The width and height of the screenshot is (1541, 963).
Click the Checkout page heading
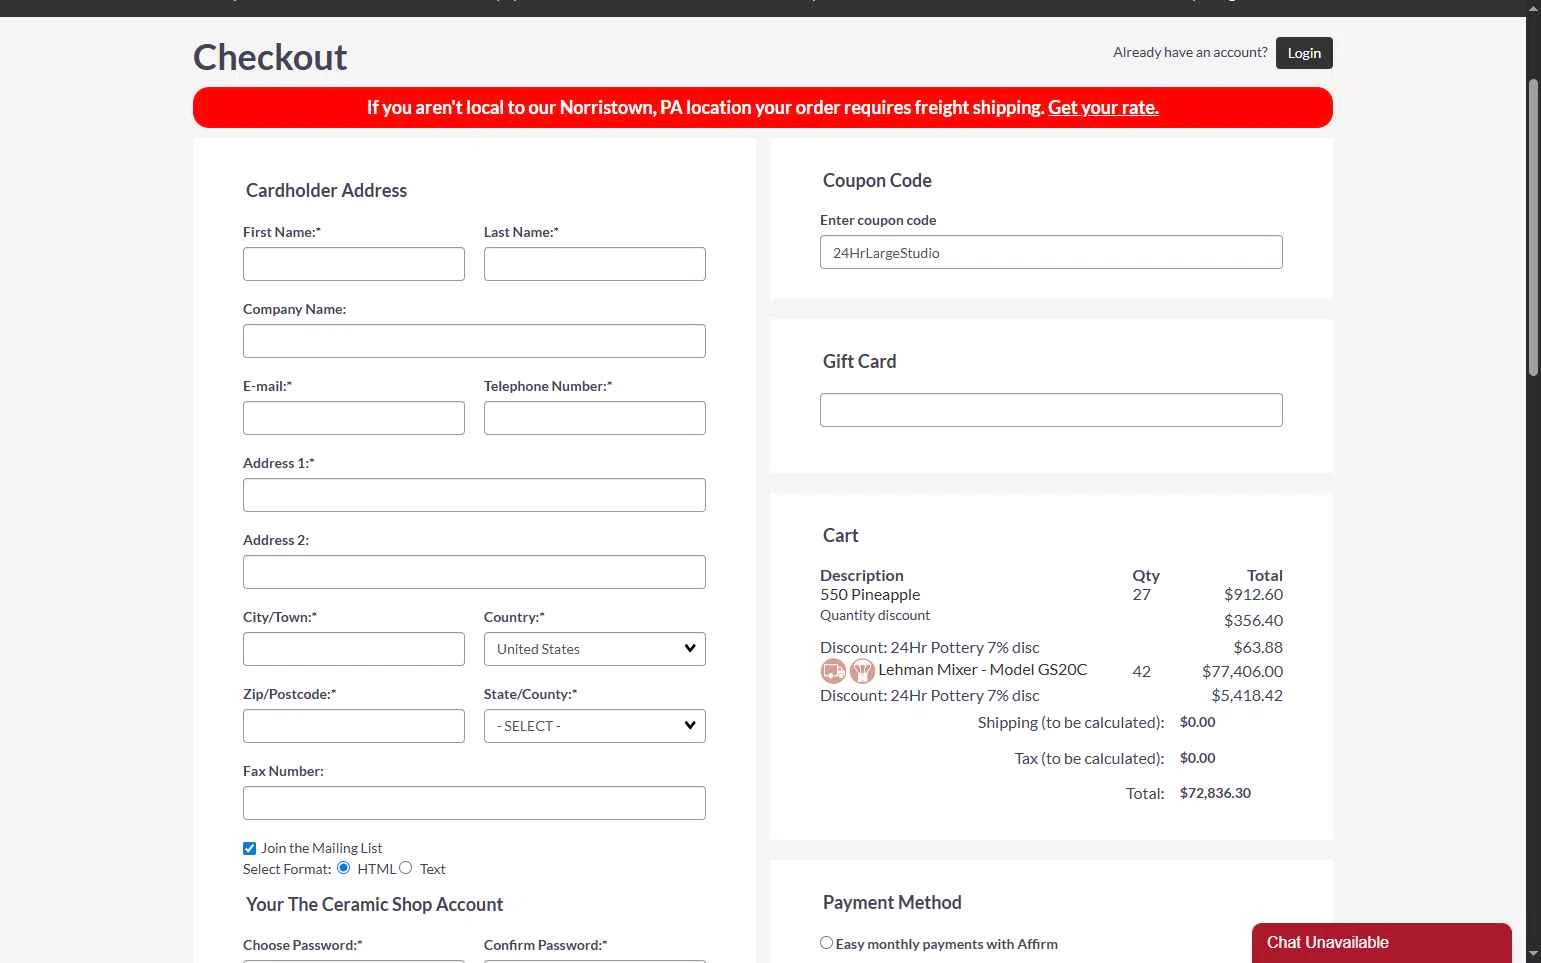click(270, 57)
